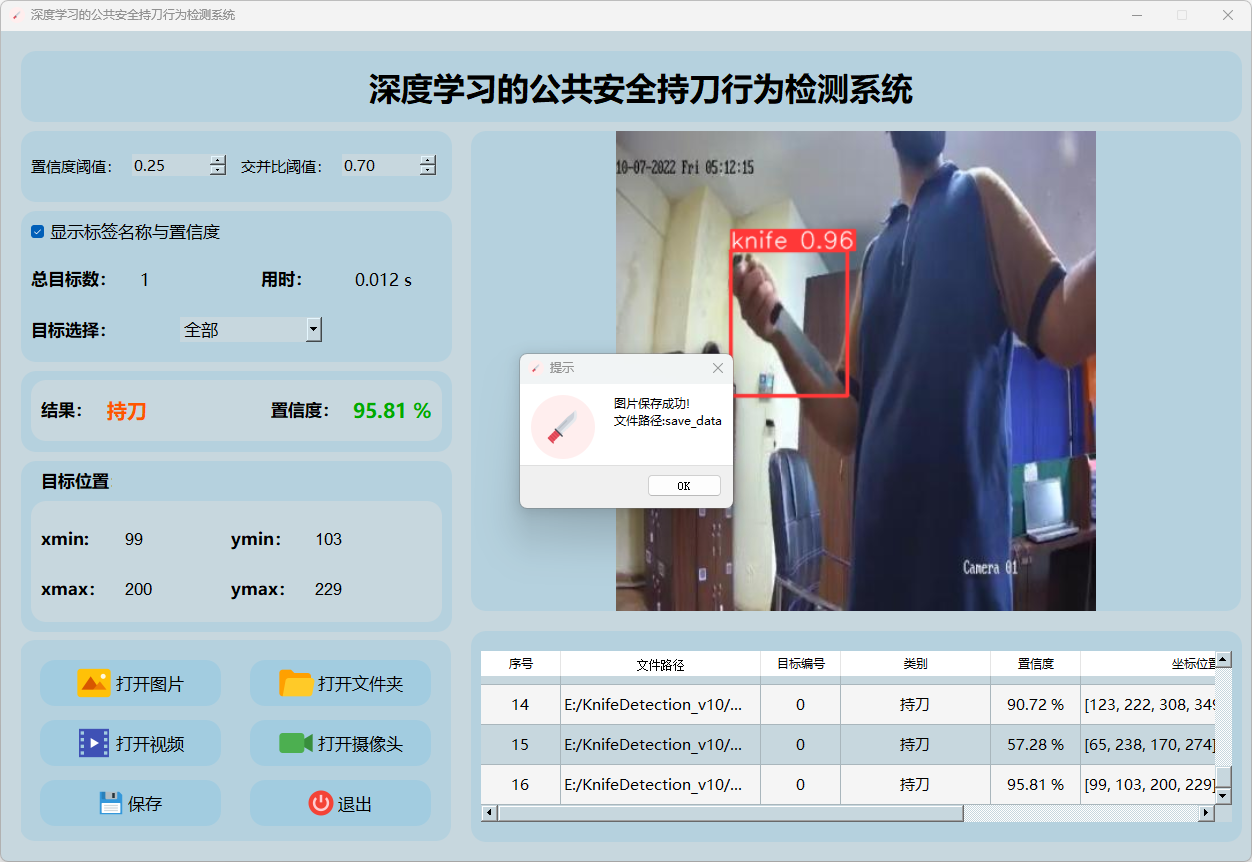Click the file path column header
Image resolution: width=1252 pixels, height=862 pixels.
[x=660, y=664]
